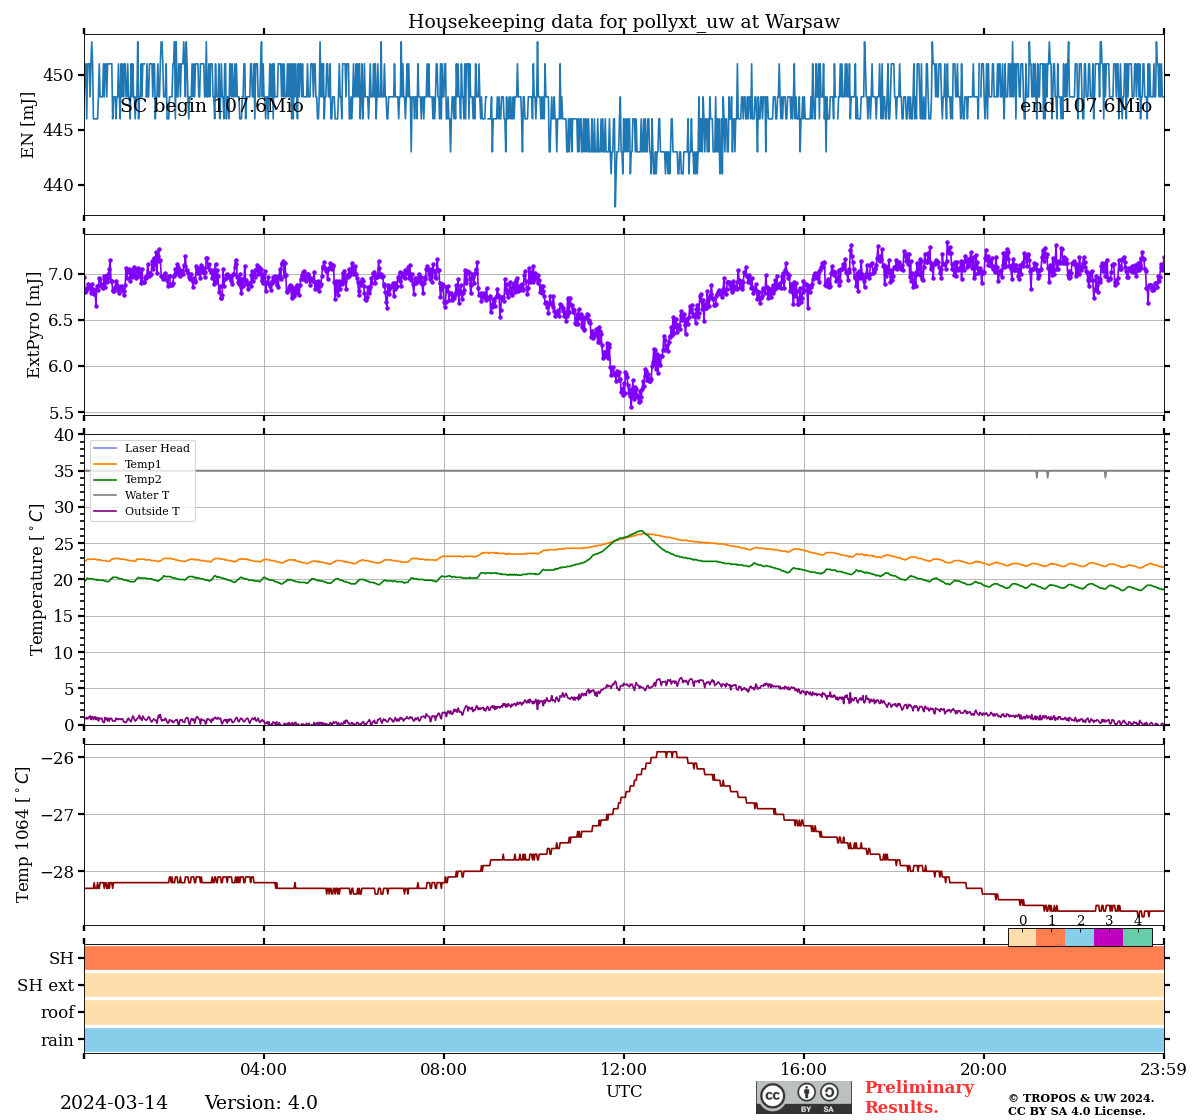Click 'CC BY SA 4.0 License.' text
Viewport: 1200px width, 1120px height.
click(x=1077, y=1111)
